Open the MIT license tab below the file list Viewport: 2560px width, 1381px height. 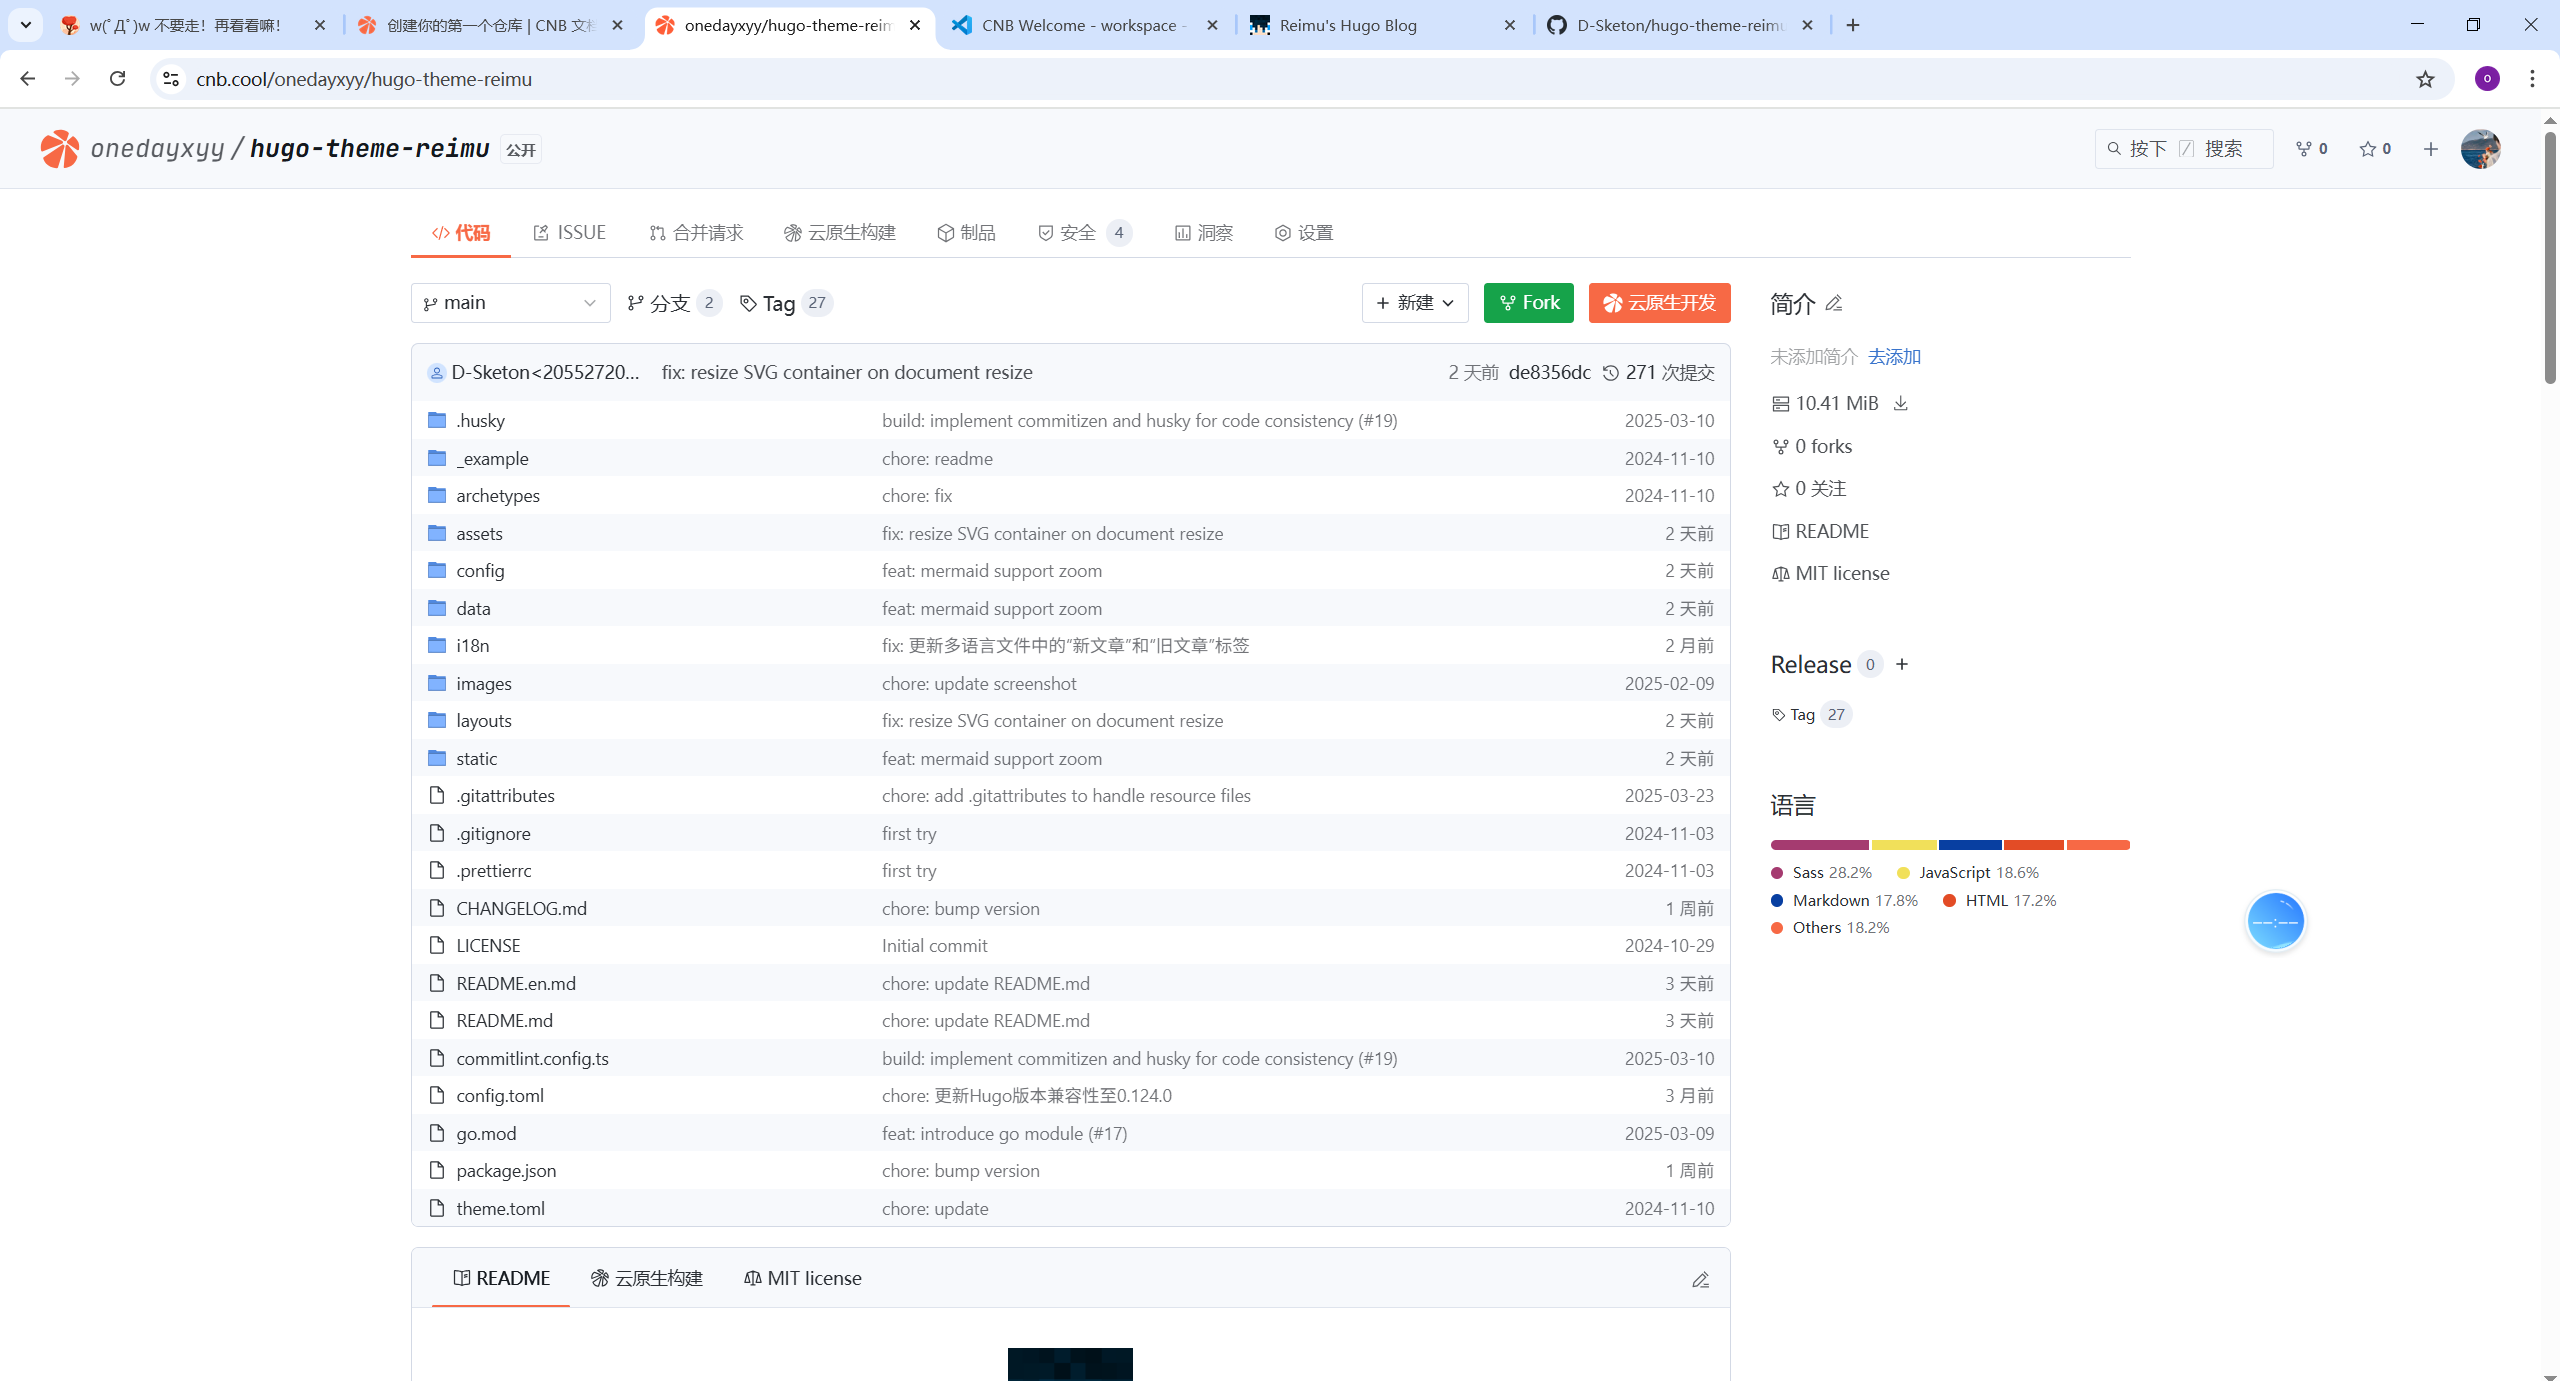pos(802,1278)
